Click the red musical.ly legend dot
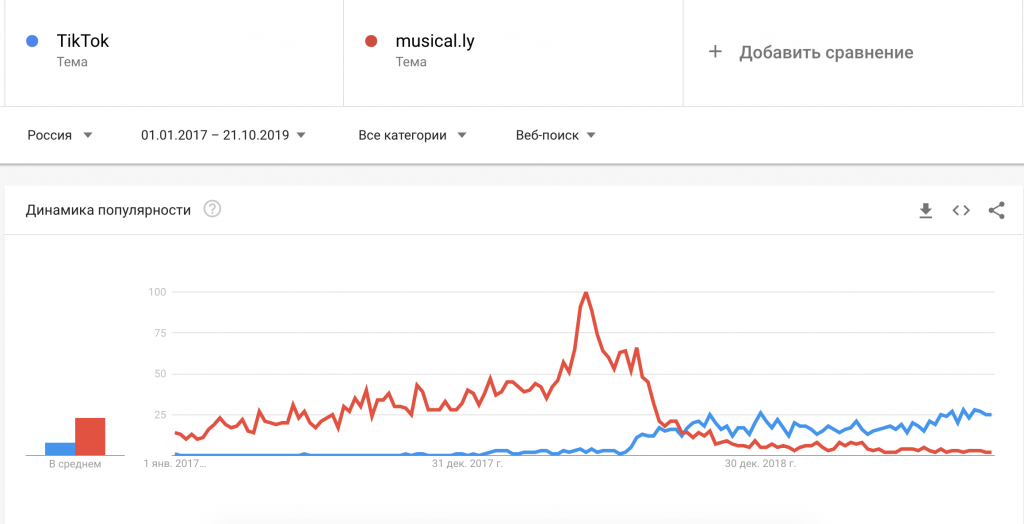Screen dimensions: 1024x524 click(x=371, y=41)
